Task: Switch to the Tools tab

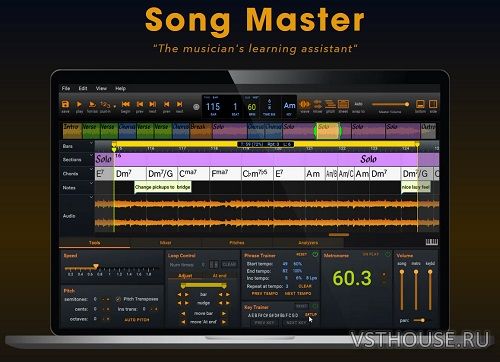Action: tap(95, 243)
